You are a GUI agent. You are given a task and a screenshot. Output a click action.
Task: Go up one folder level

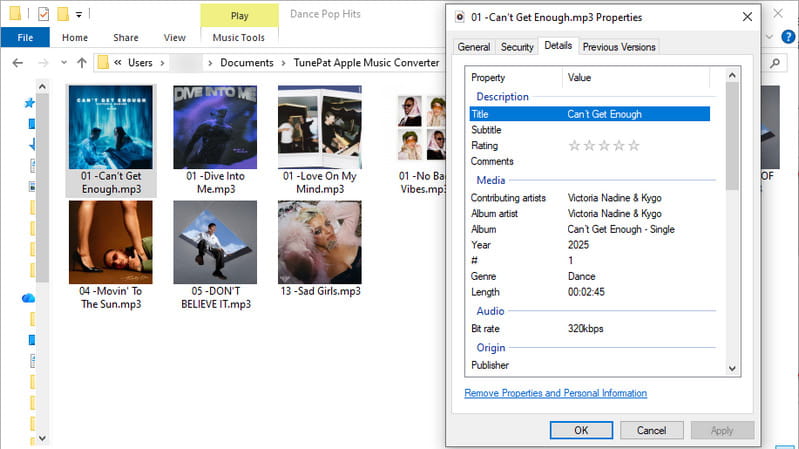[82, 63]
